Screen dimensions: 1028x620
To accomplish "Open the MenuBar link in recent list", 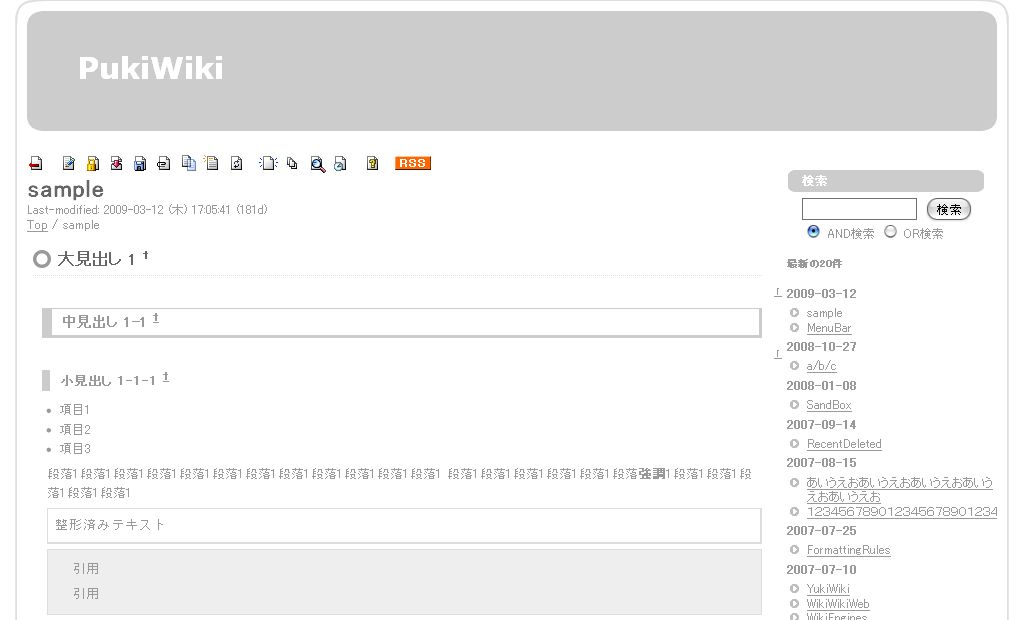I will coord(828,328).
